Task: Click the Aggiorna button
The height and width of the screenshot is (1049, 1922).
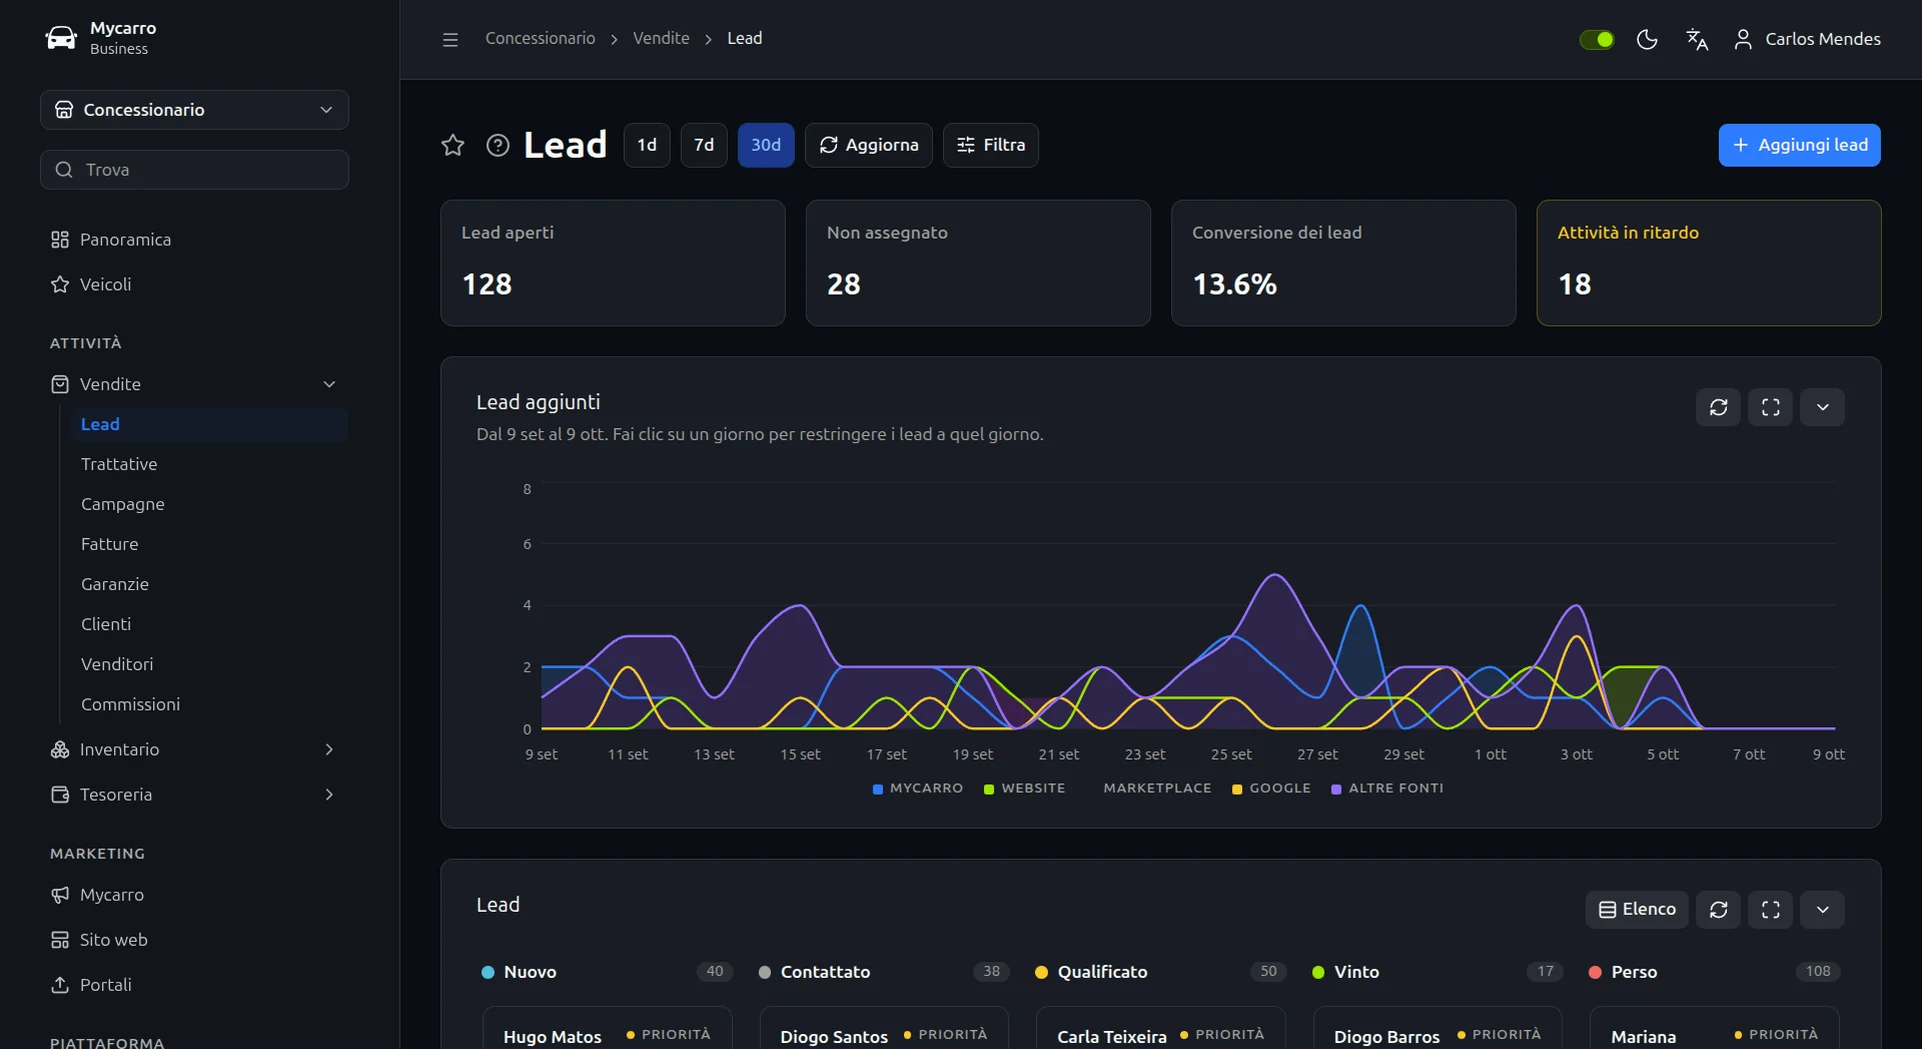Action: [x=868, y=145]
